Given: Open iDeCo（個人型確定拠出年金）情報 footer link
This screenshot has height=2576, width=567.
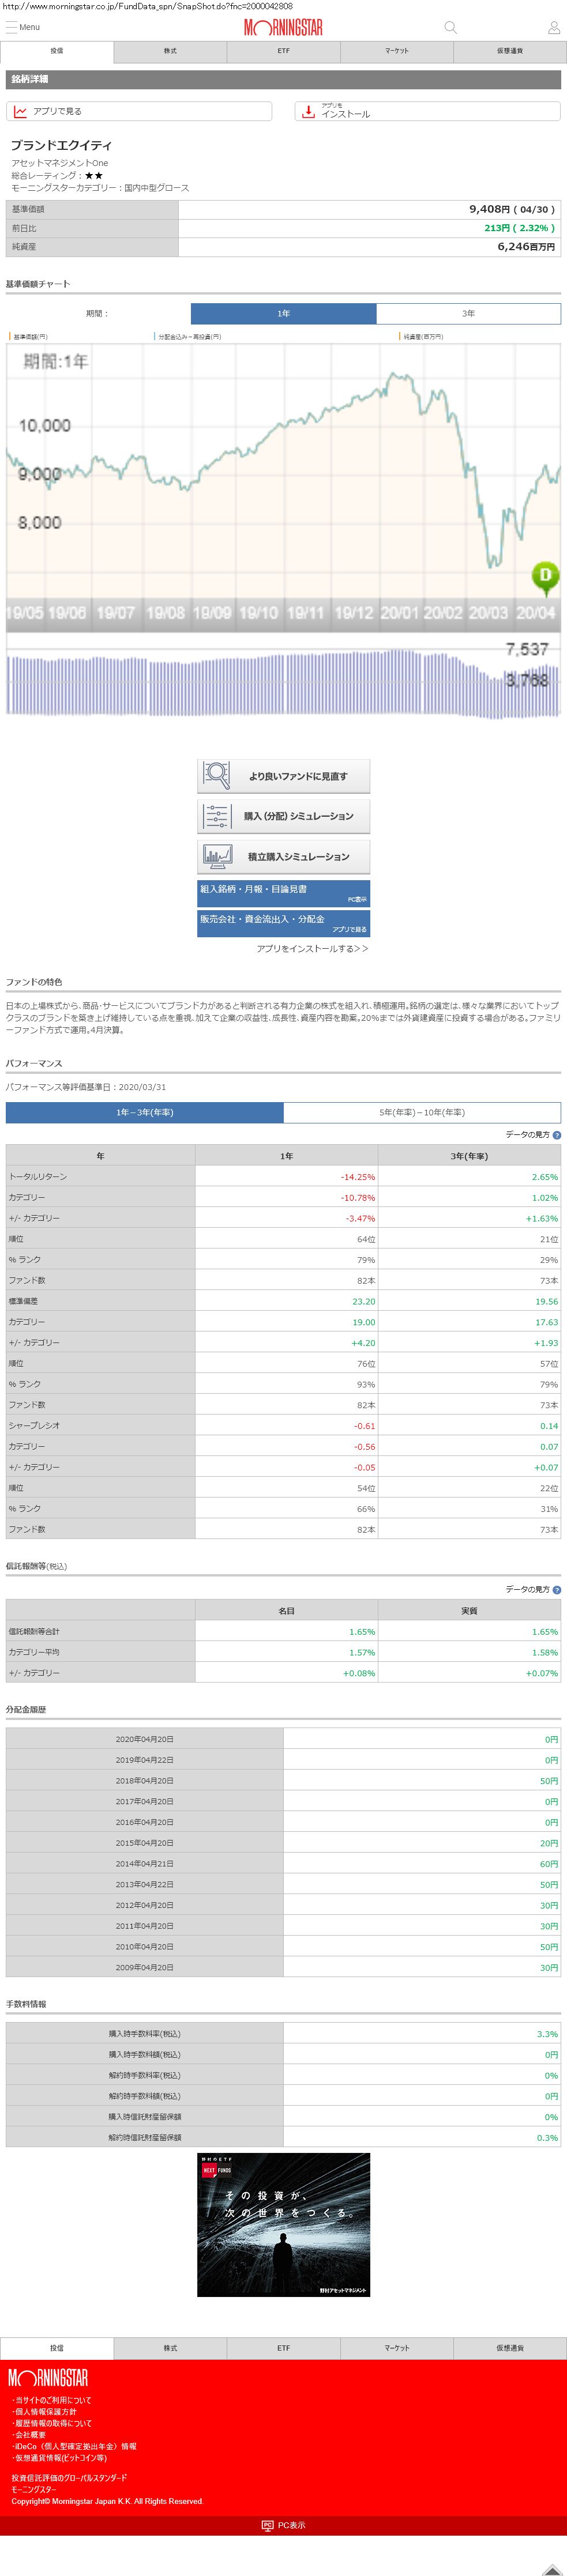Looking at the screenshot, I should [75, 2446].
